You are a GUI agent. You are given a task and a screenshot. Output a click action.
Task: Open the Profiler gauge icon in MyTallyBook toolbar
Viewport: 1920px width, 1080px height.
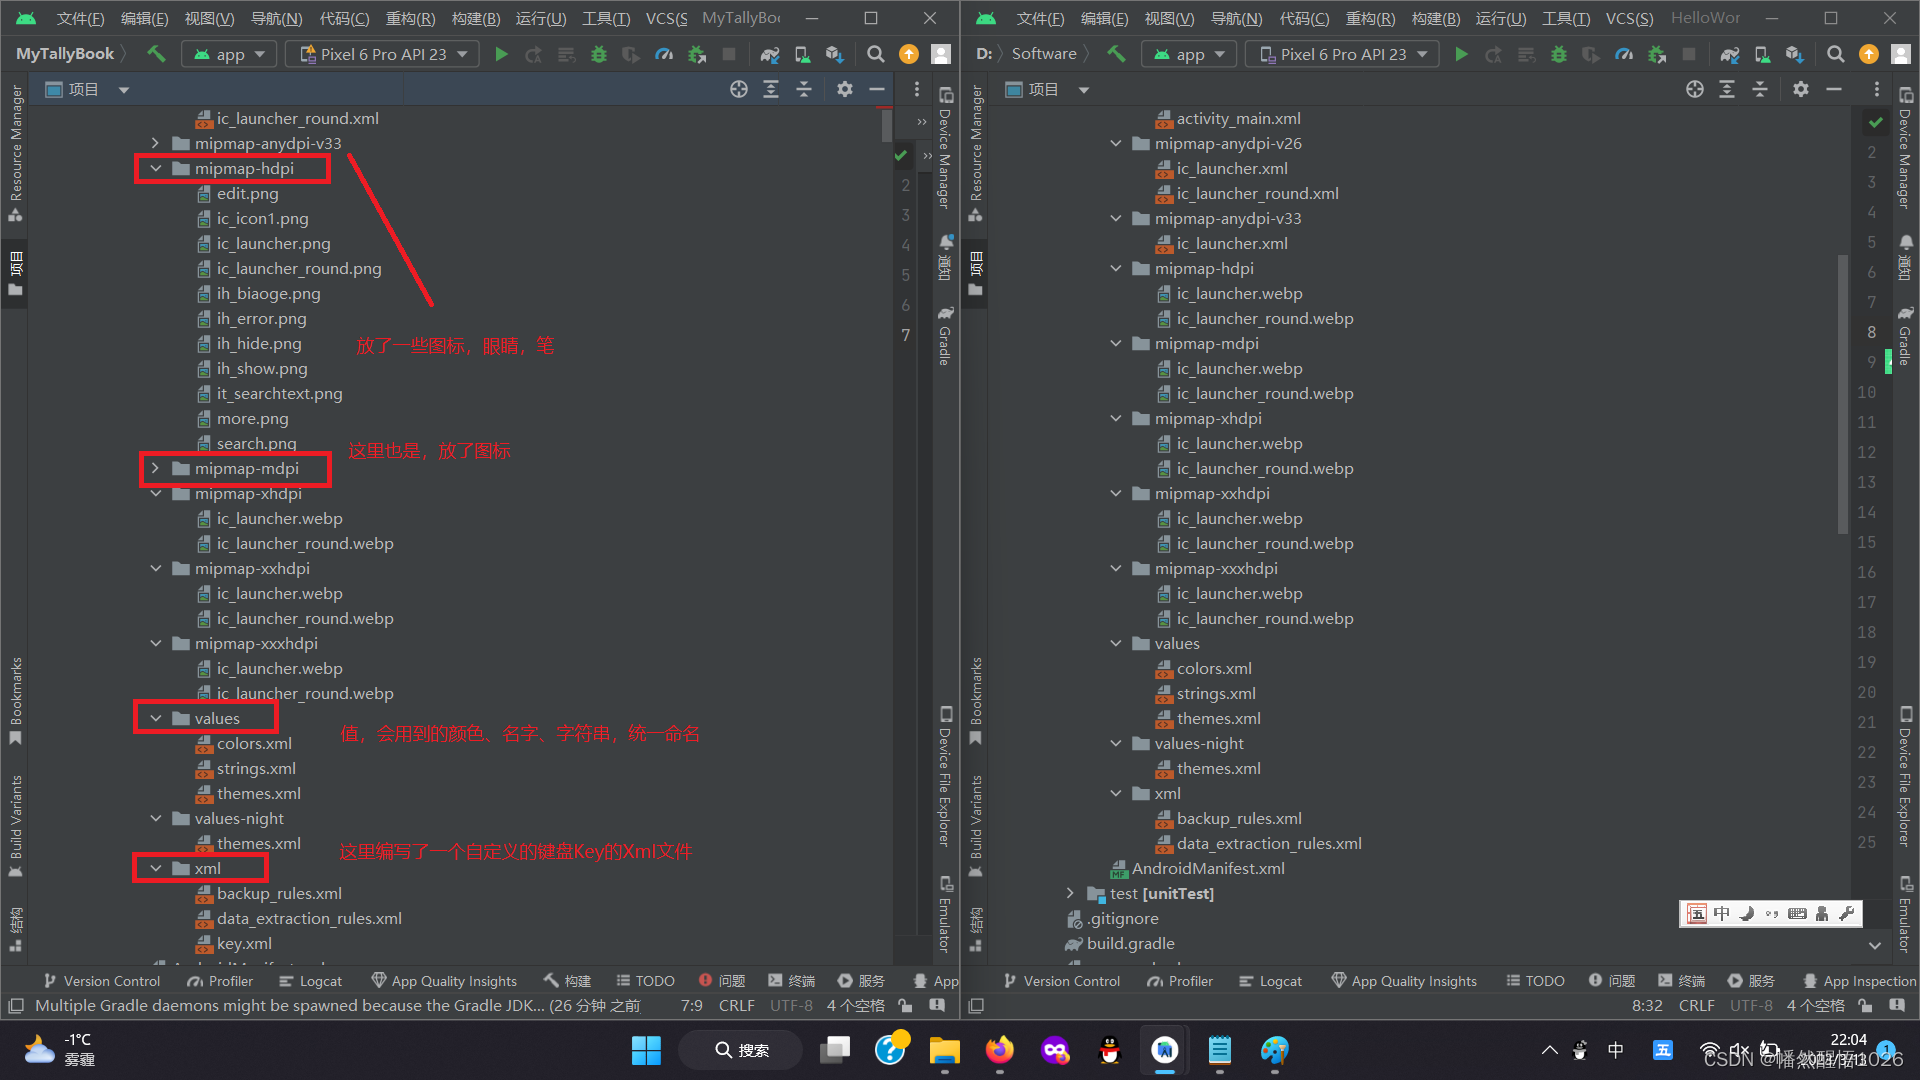(664, 54)
